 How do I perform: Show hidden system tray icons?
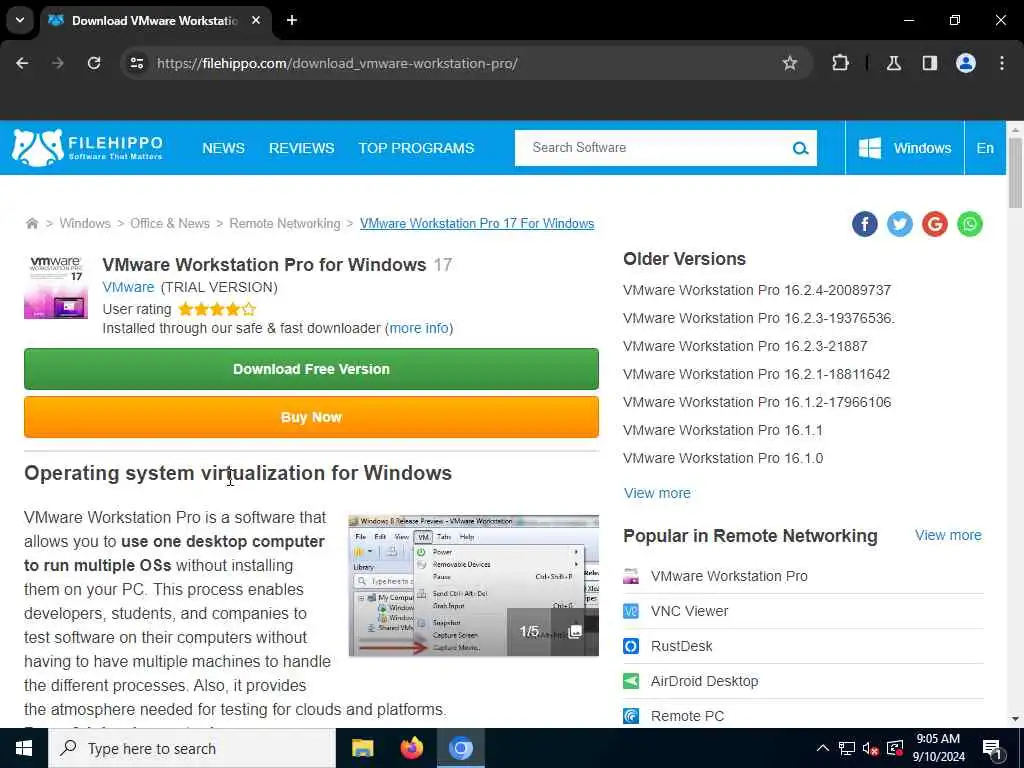pyautogui.click(x=823, y=748)
